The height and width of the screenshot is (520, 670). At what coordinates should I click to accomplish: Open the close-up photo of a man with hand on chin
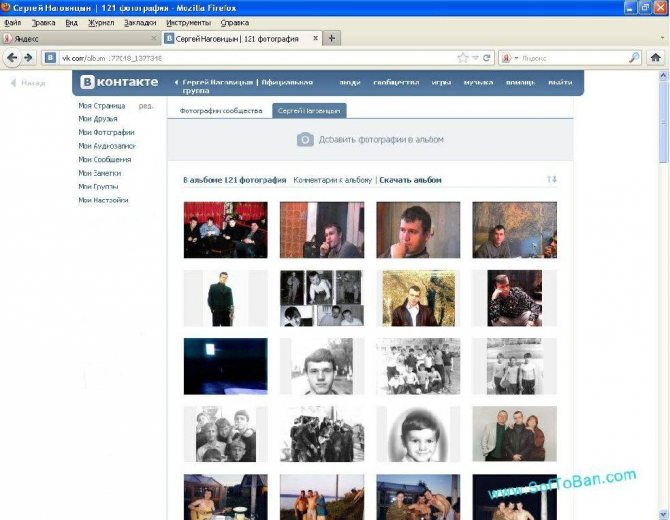click(418, 230)
